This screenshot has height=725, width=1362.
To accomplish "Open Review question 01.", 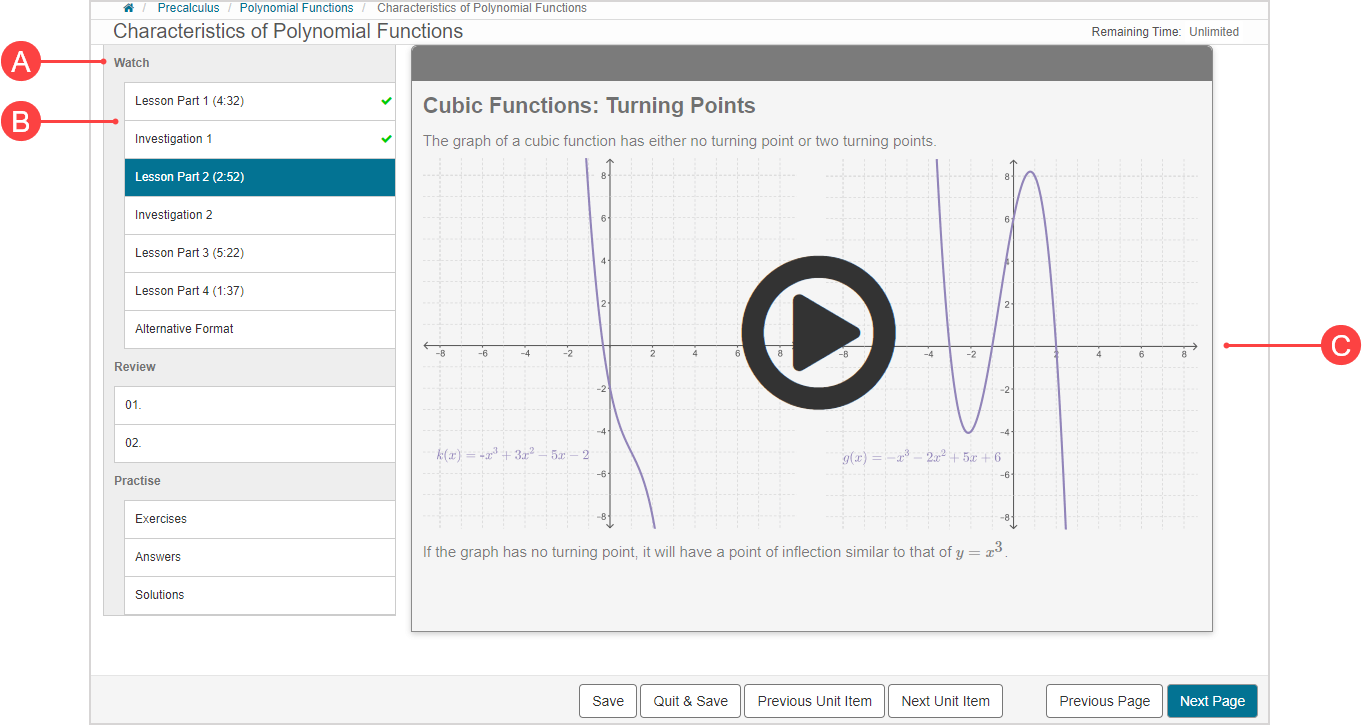I will pyautogui.click(x=134, y=405).
